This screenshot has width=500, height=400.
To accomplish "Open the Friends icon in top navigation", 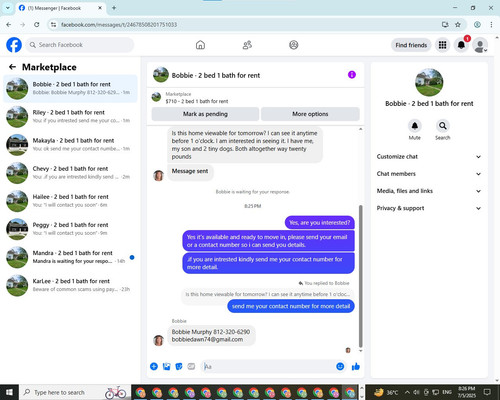I will pos(247,45).
